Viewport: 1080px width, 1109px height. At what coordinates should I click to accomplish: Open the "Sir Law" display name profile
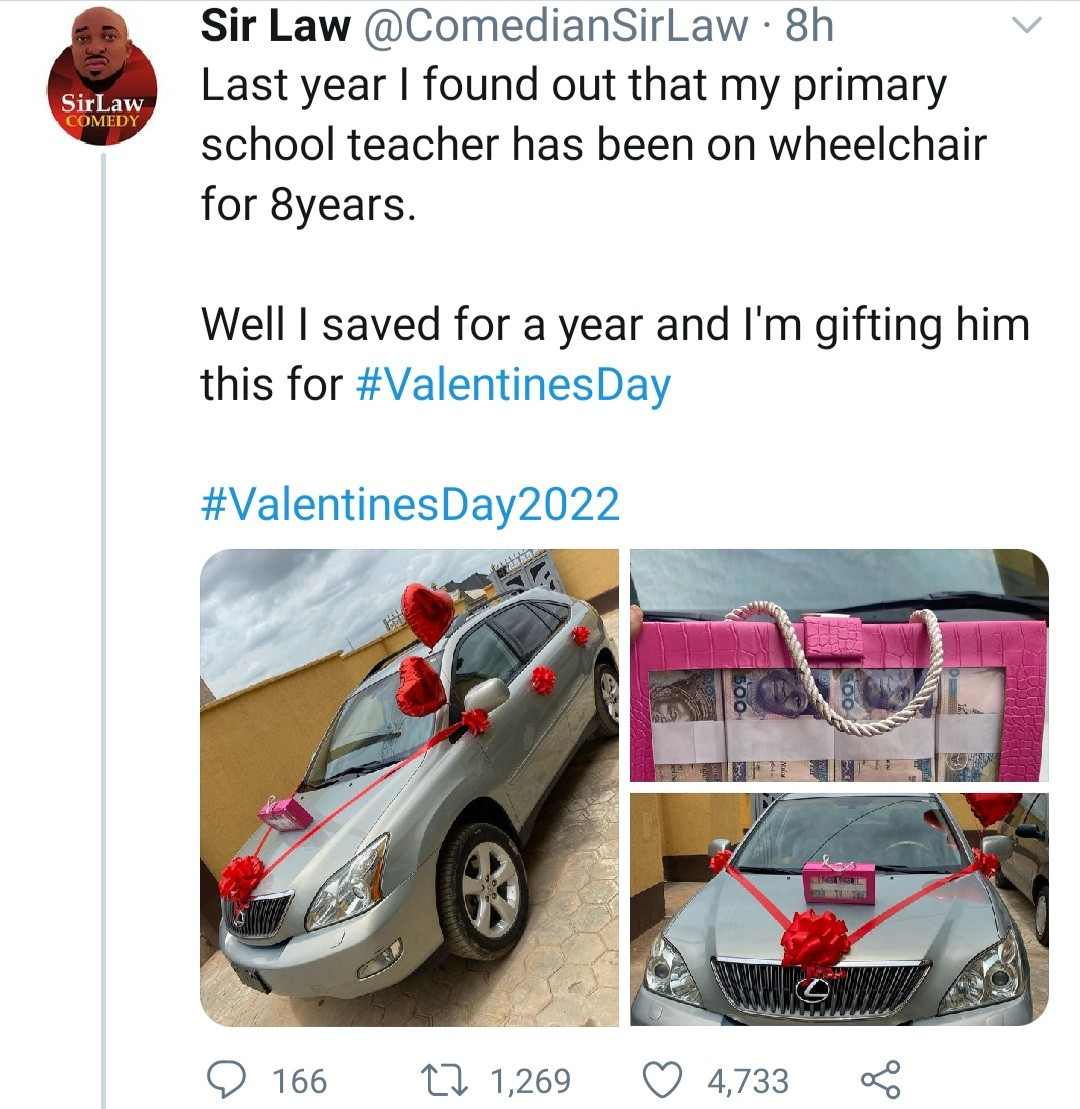pos(275,27)
